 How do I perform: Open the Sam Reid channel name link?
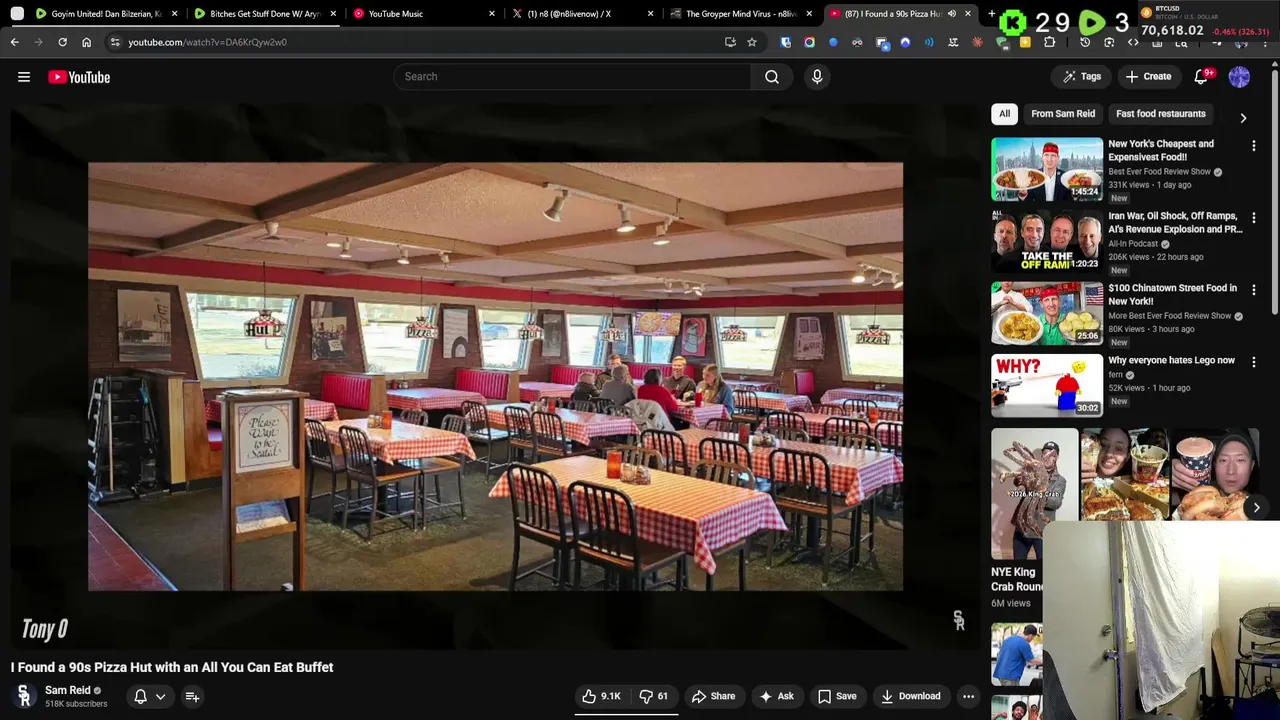point(68,690)
